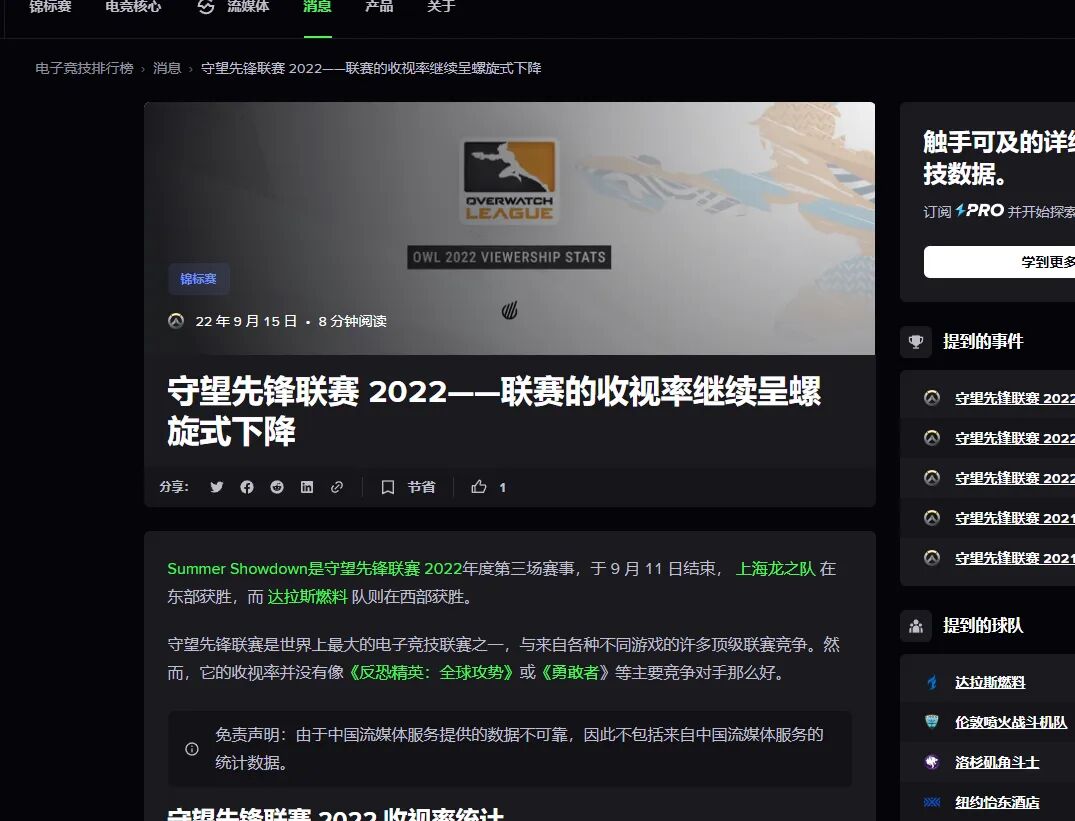Click the London Spitfire team logo icon
The width and height of the screenshot is (1075, 821).
(x=932, y=722)
